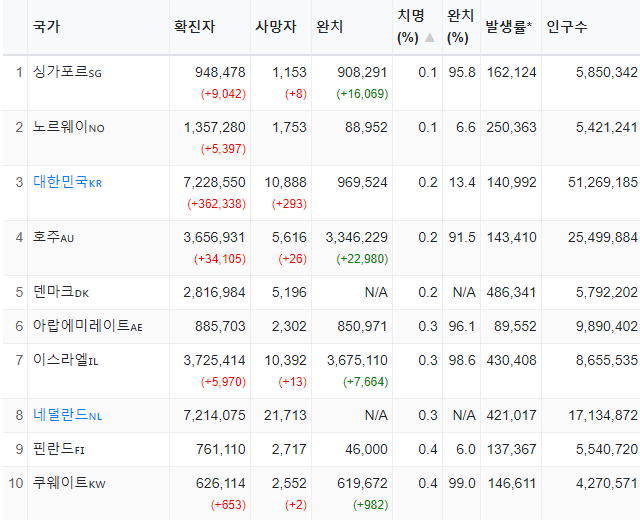Sort table by 확진자 column header
The image size is (640, 520).
(194, 27)
